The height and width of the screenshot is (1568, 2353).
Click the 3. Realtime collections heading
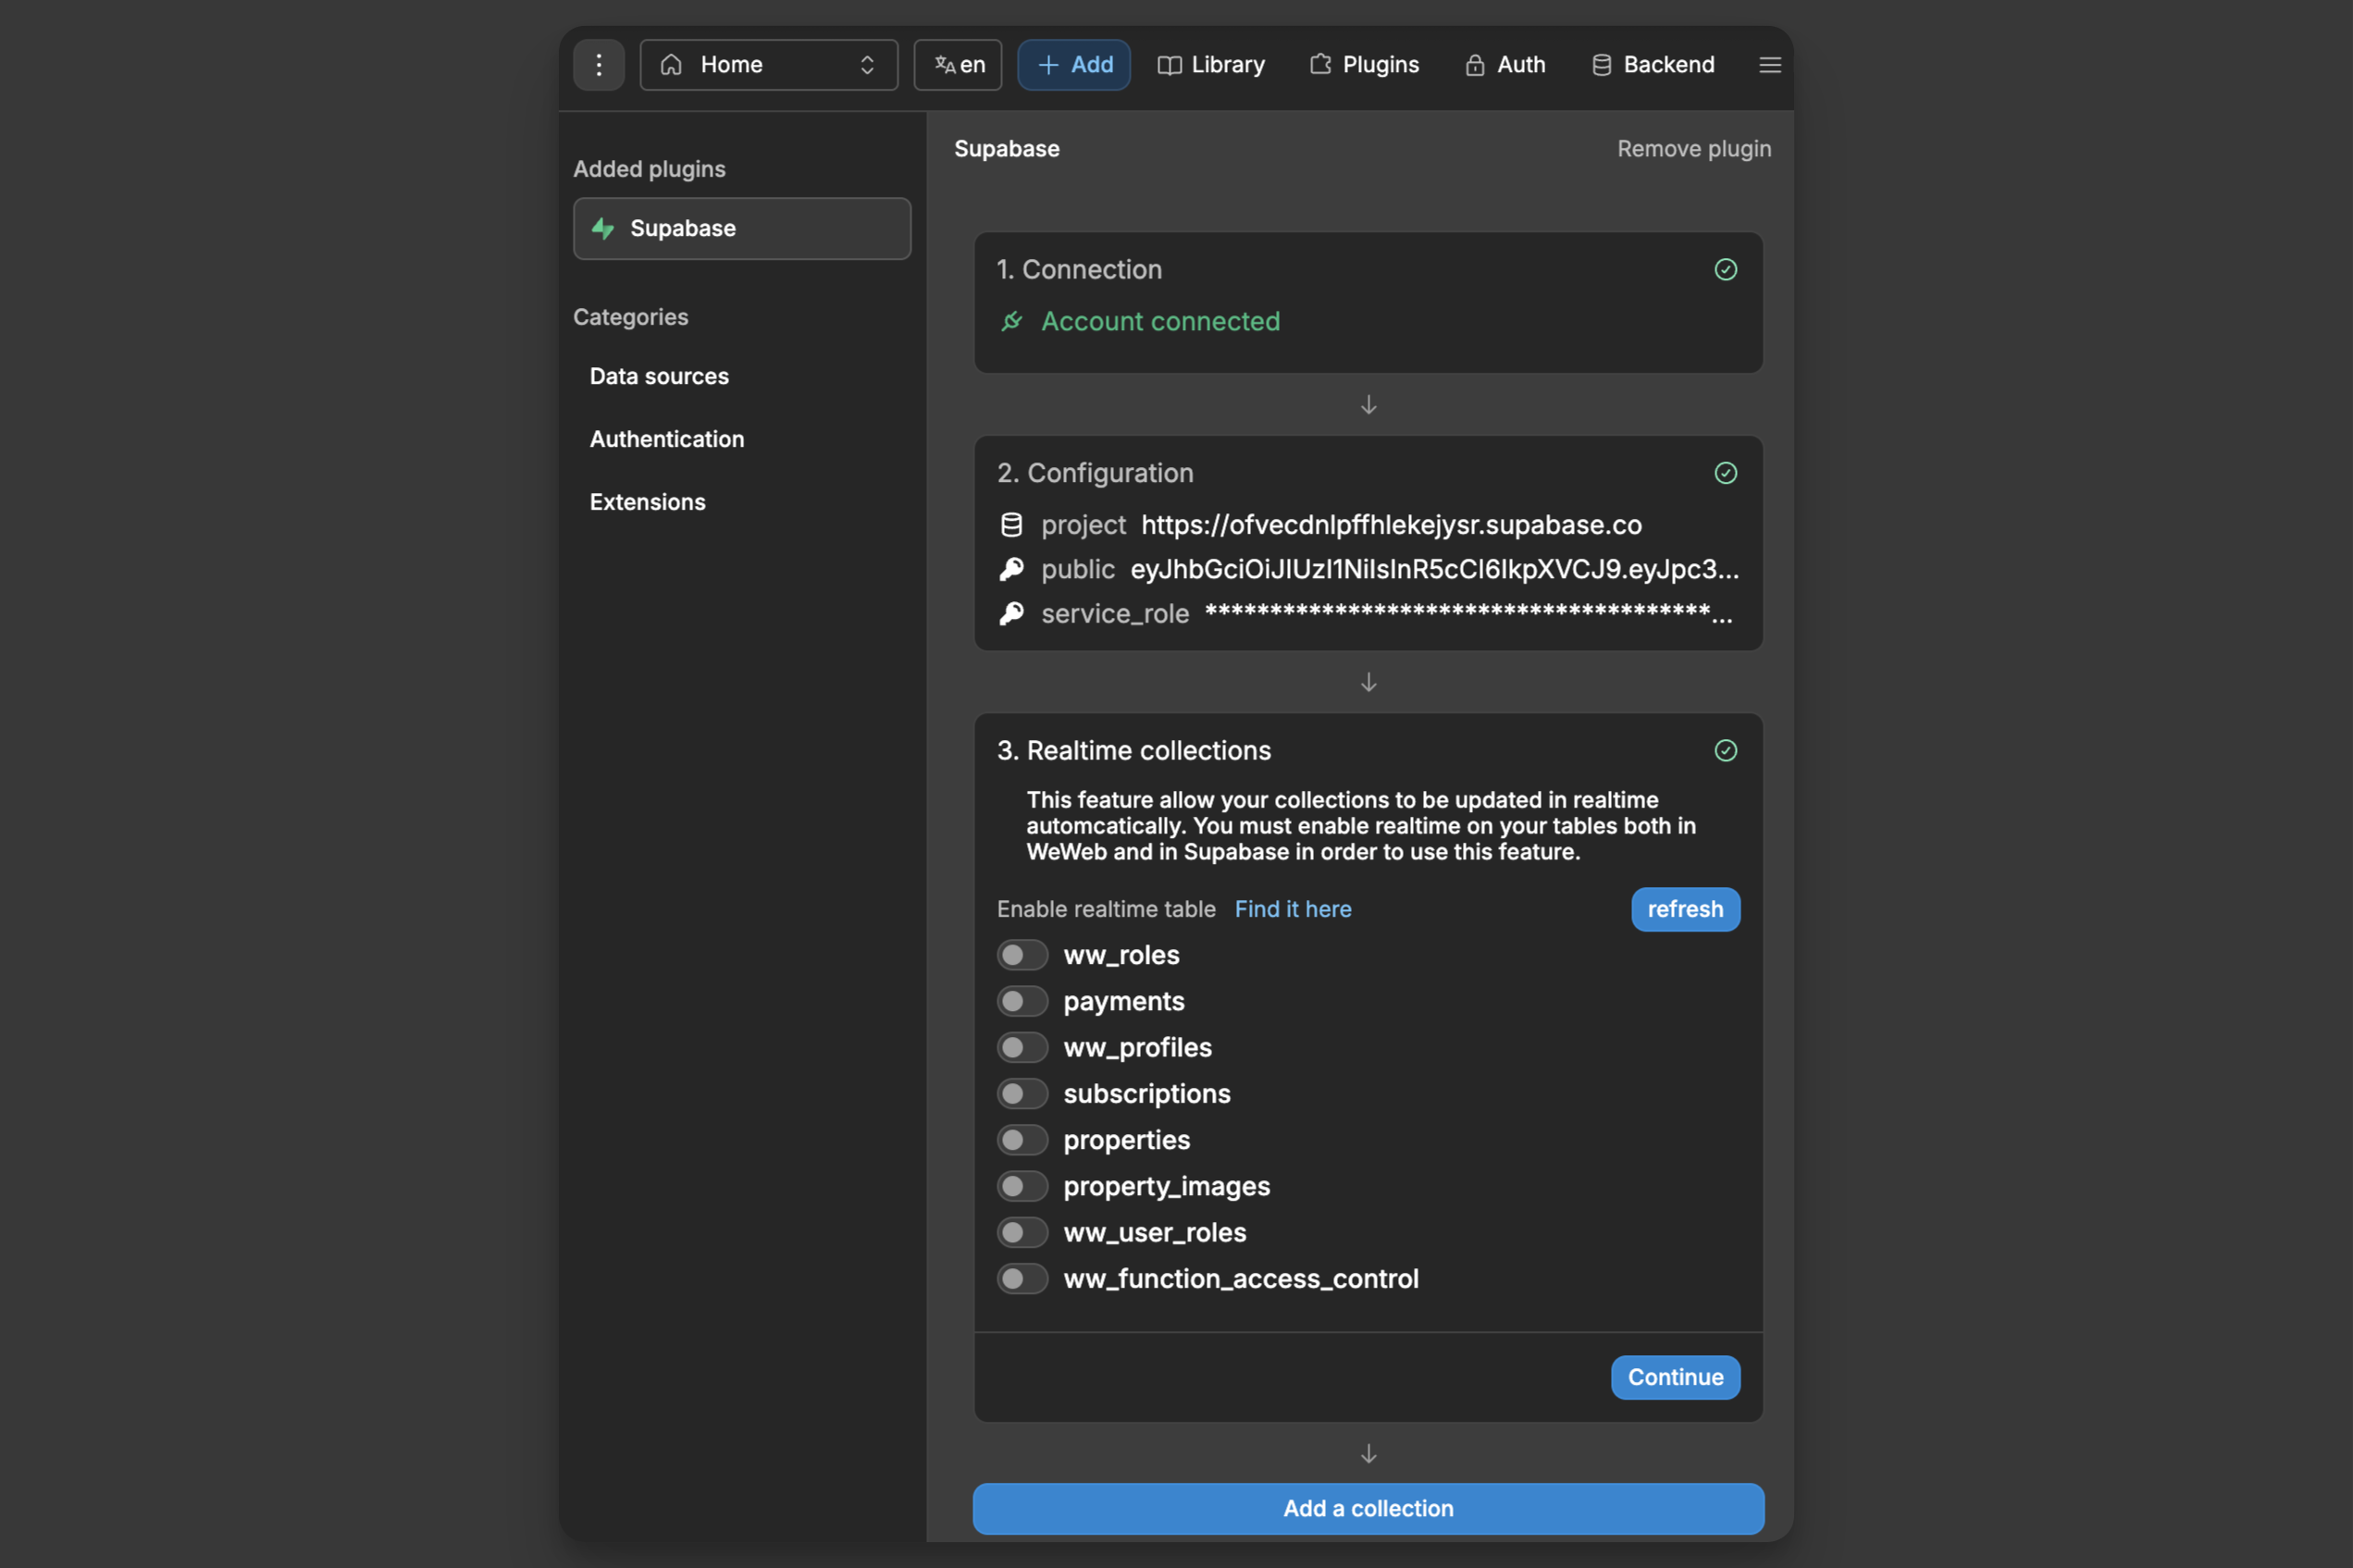pos(1134,751)
